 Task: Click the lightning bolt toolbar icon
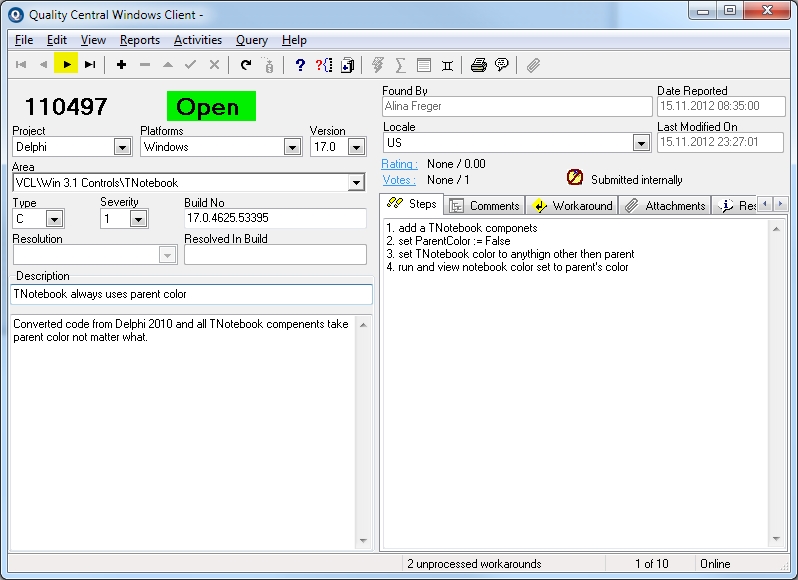pyautogui.click(x=378, y=65)
